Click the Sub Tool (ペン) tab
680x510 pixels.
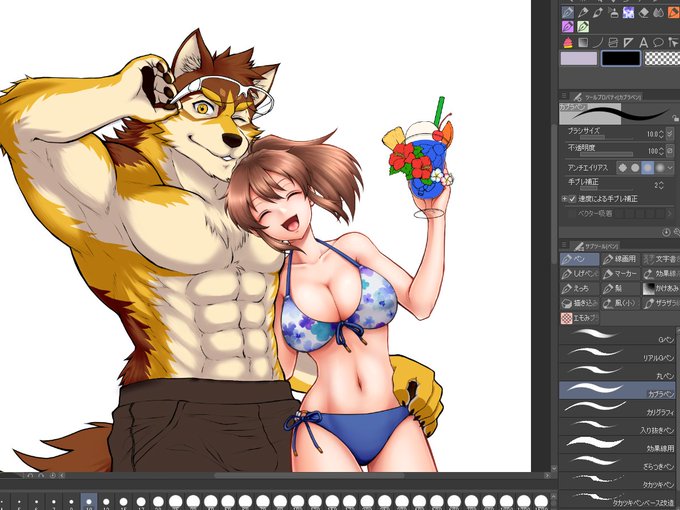pos(595,246)
